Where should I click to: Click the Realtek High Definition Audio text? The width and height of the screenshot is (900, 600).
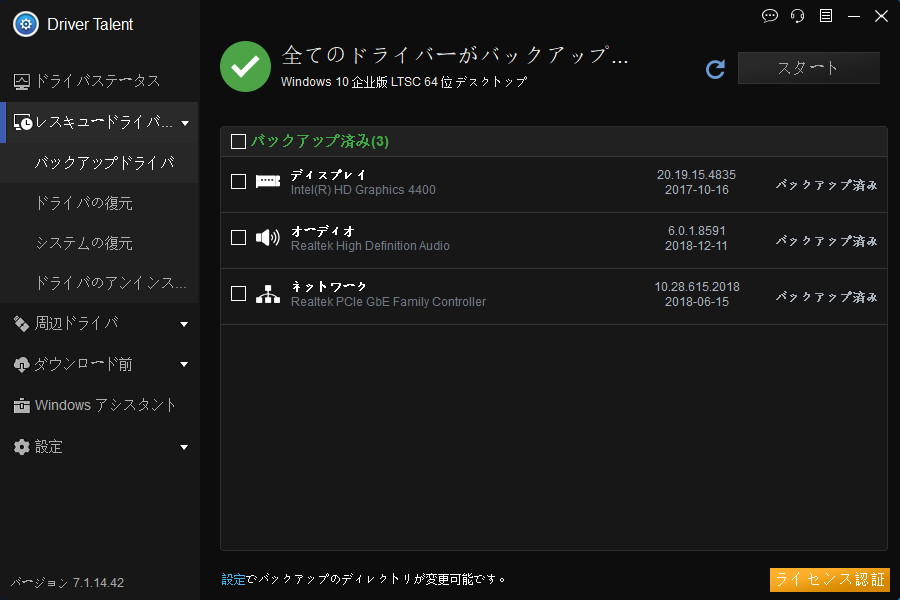coord(370,246)
